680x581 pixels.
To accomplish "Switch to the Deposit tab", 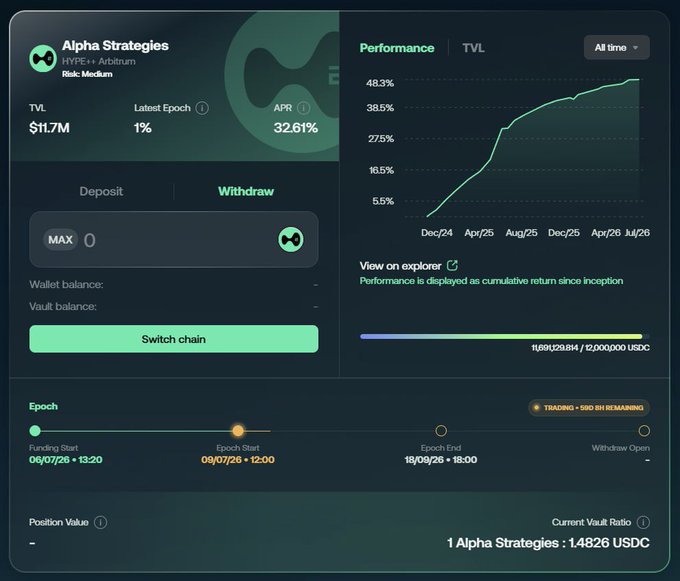I will pyautogui.click(x=101, y=191).
